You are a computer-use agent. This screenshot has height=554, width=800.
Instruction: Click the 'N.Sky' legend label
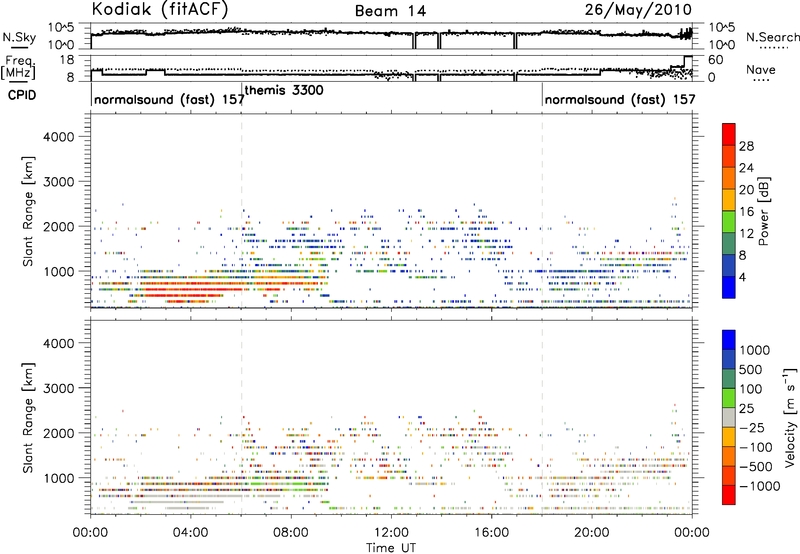coord(19,38)
